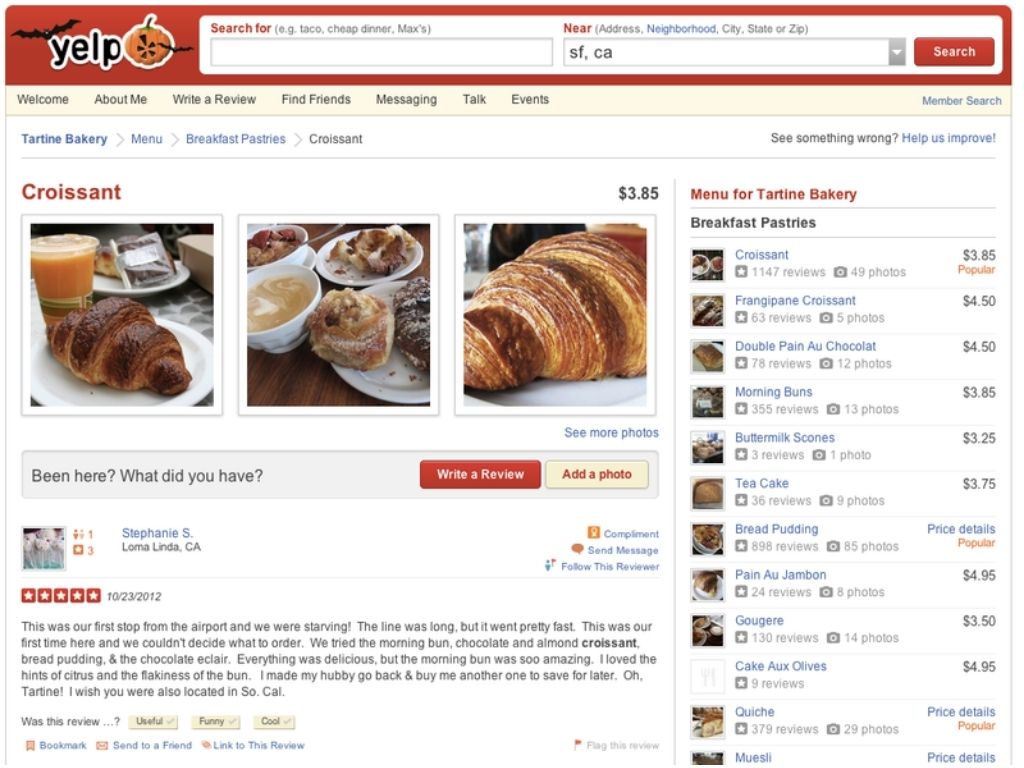Viewport: 1024px width, 768px height.
Task: Go to the Menu breadcrumb level
Action: (x=146, y=139)
